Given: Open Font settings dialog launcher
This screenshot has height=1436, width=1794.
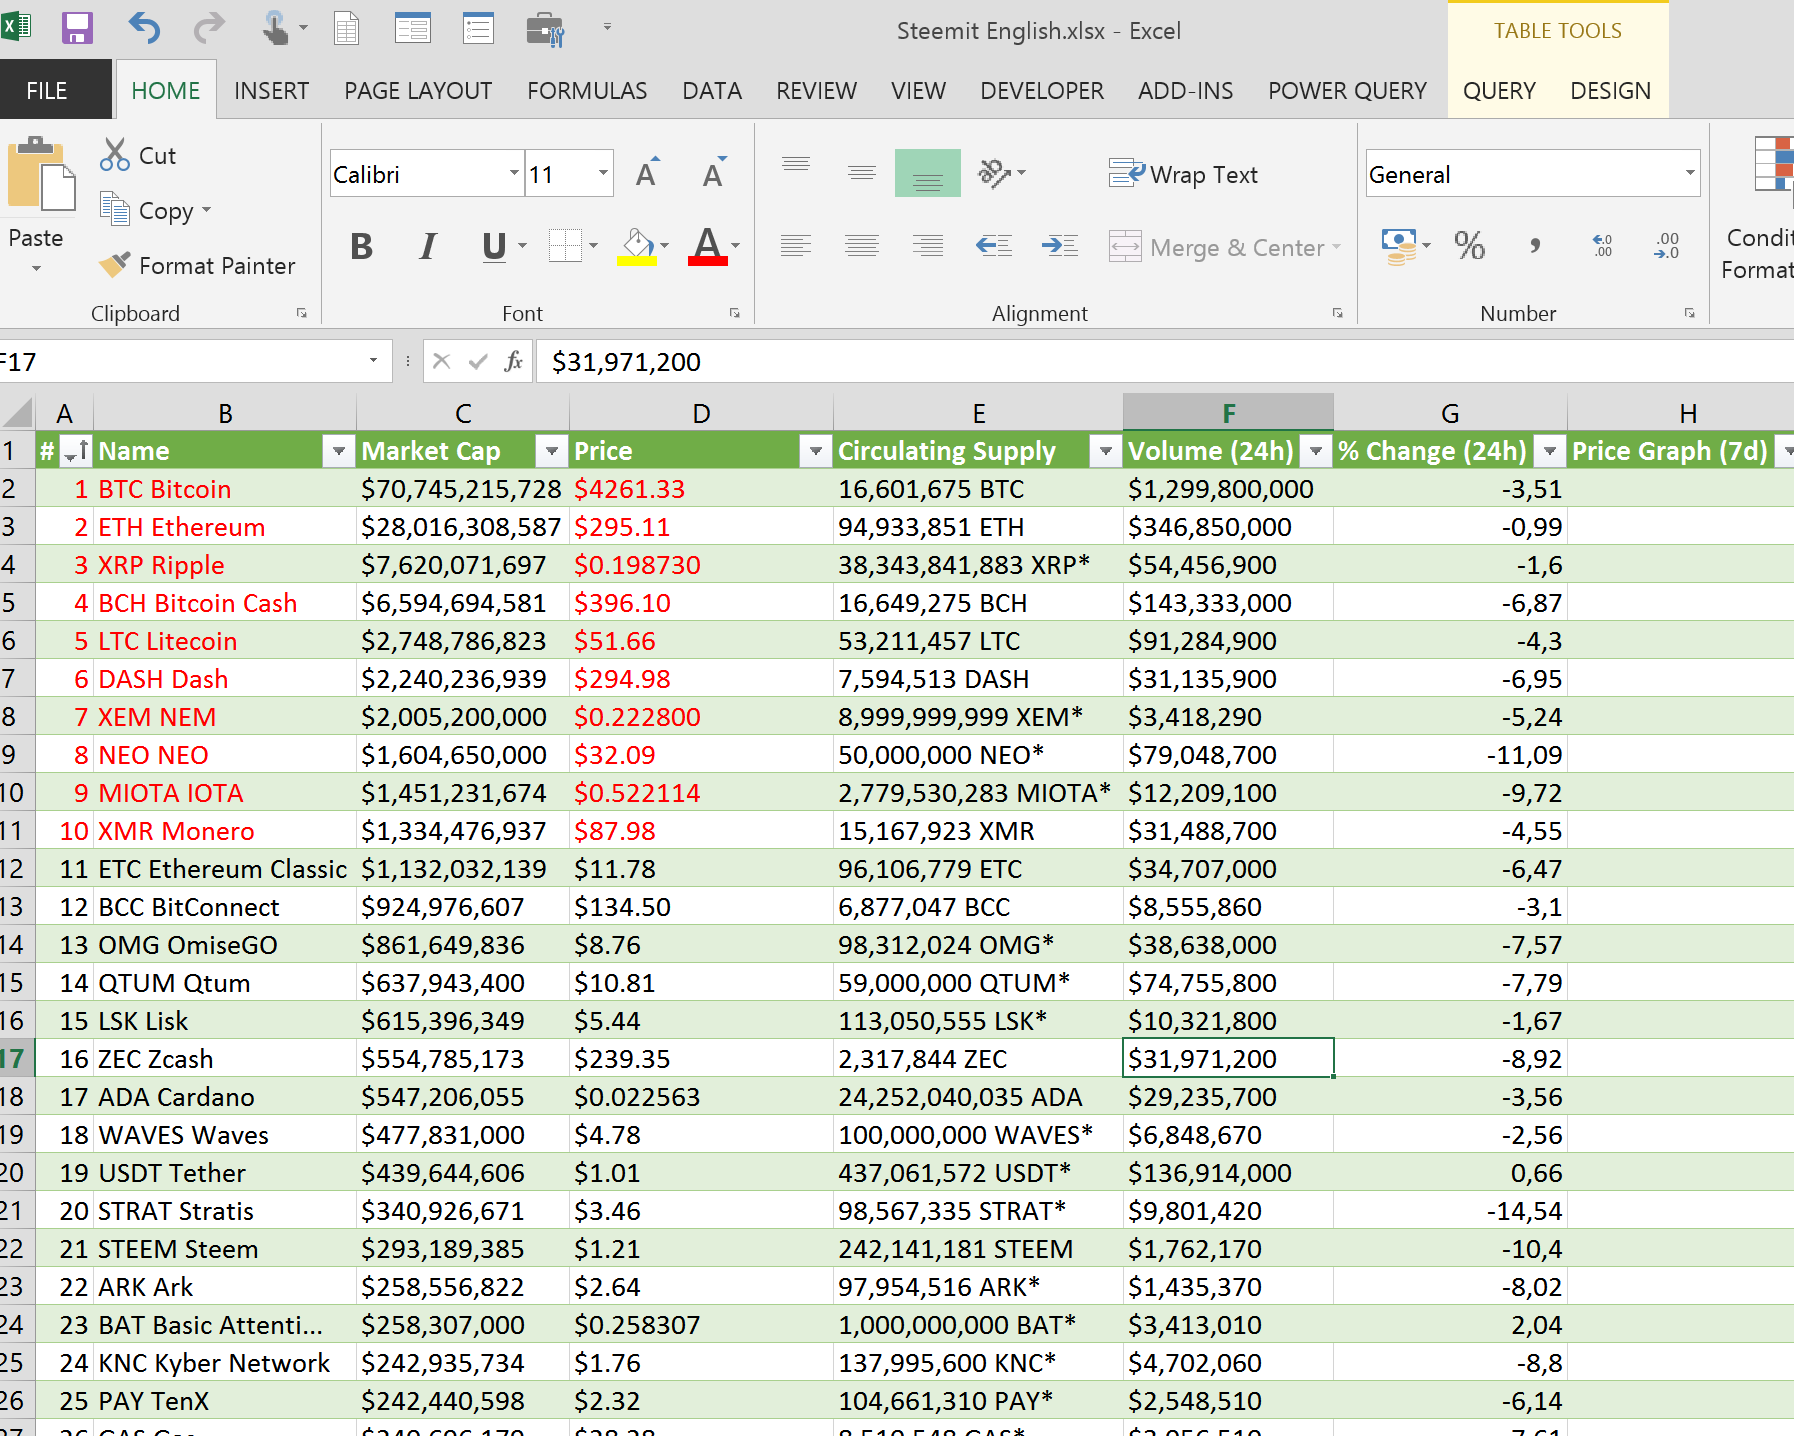Looking at the screenshot, I should [735, 313].
